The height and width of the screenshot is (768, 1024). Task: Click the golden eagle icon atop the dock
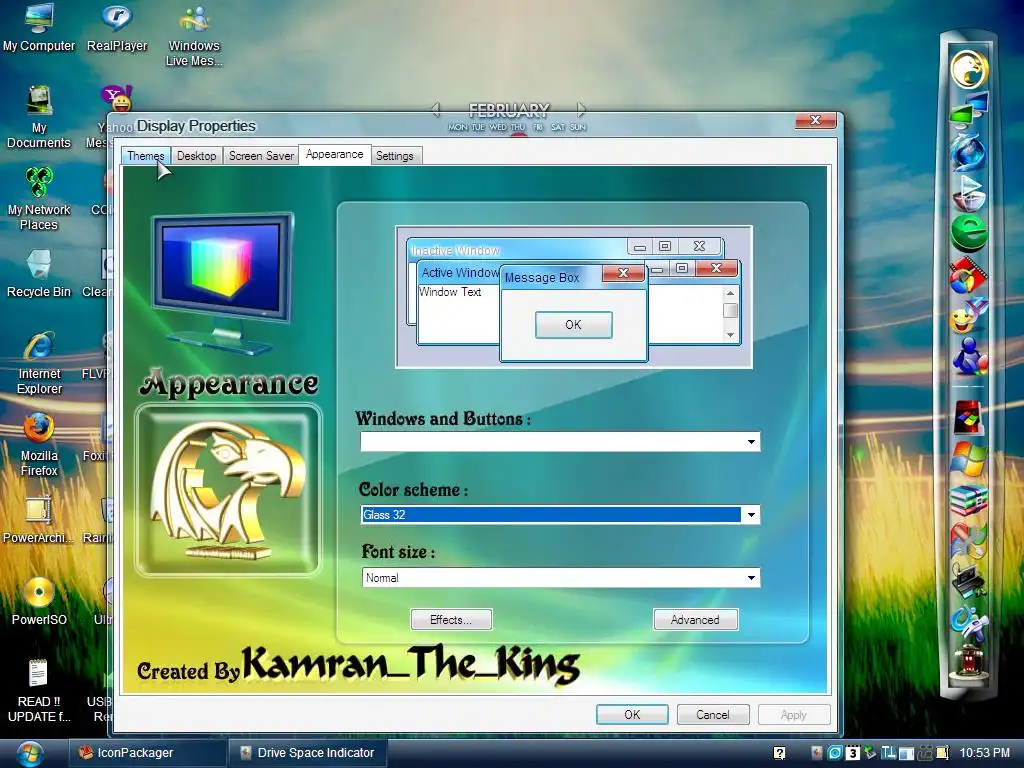pos(968,69)
